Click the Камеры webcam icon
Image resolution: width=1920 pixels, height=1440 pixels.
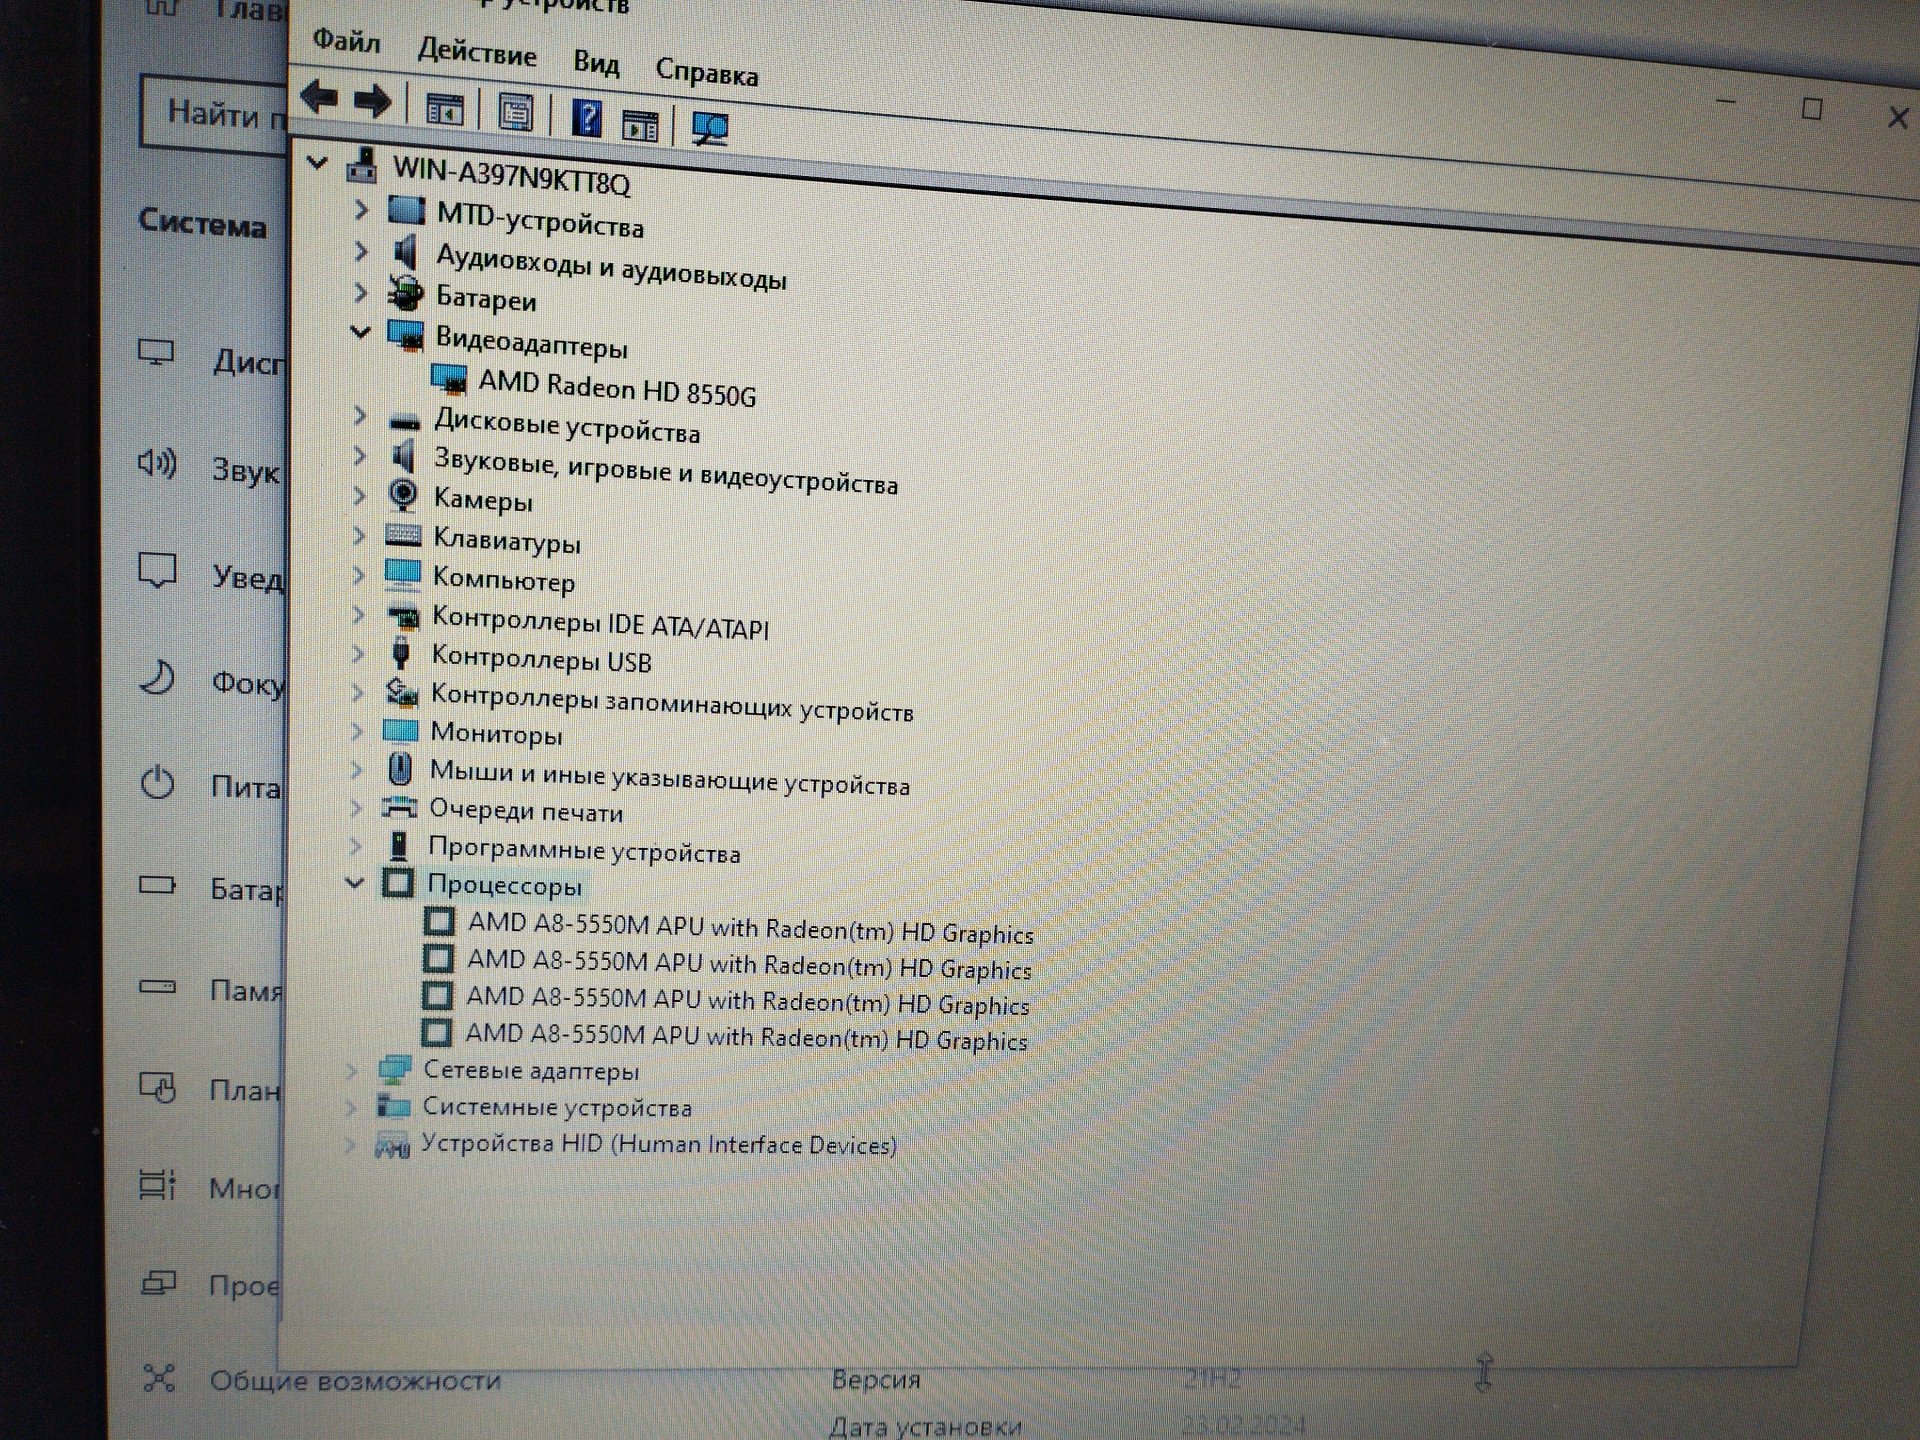tap(403, 495)
